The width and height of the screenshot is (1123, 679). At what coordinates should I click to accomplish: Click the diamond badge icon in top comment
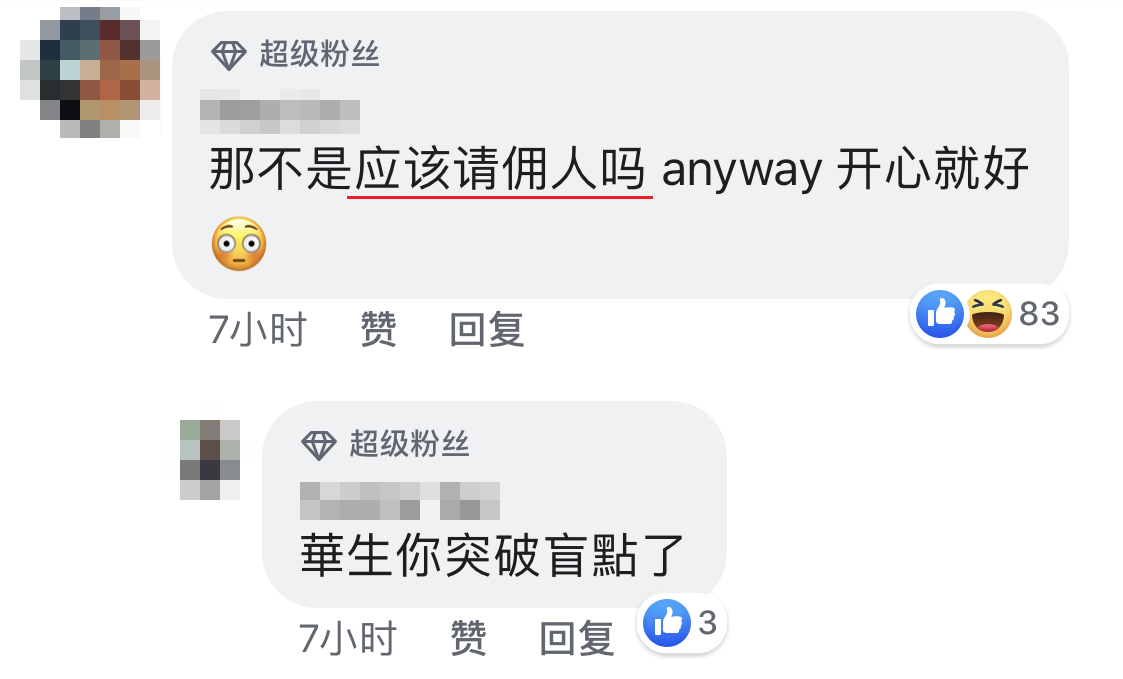[228, 55]
